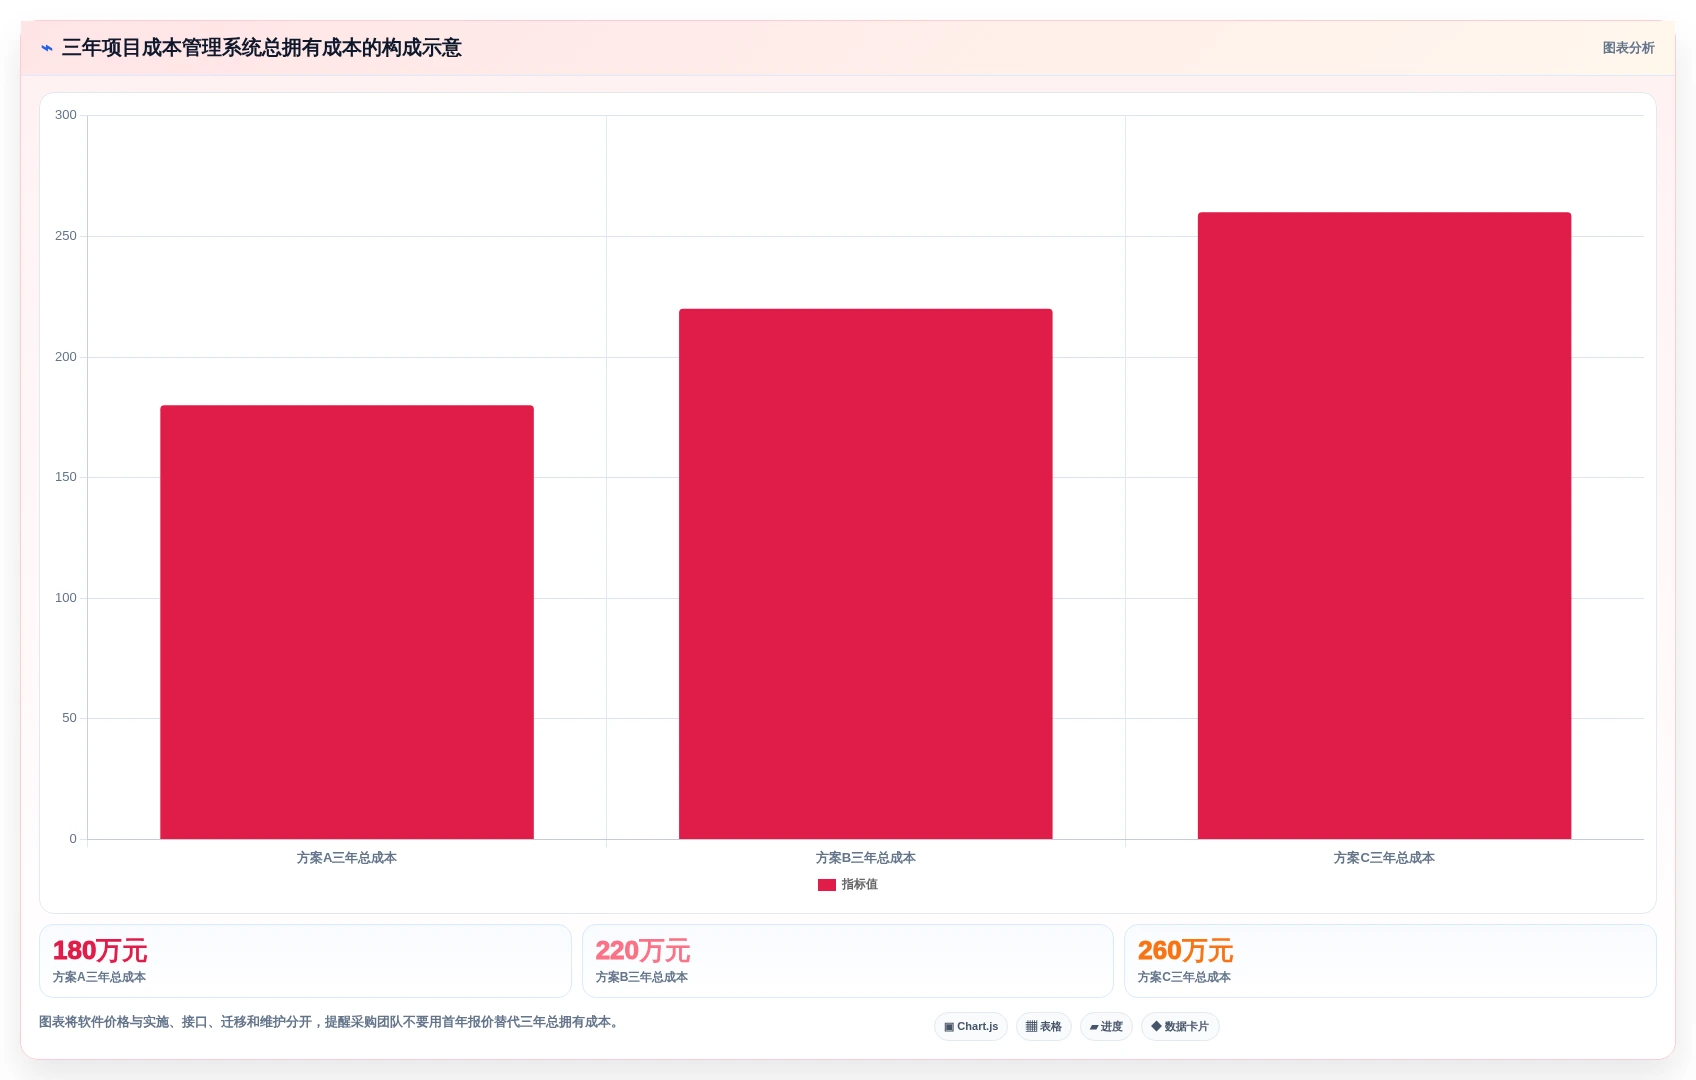Click the 方案A三年总成本 caption under 180万元

point(99,977)
